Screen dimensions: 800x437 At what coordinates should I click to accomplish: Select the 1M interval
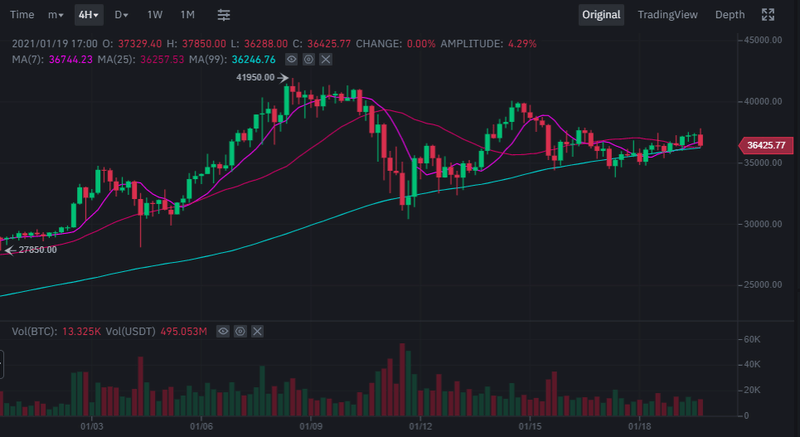(188, 15)
